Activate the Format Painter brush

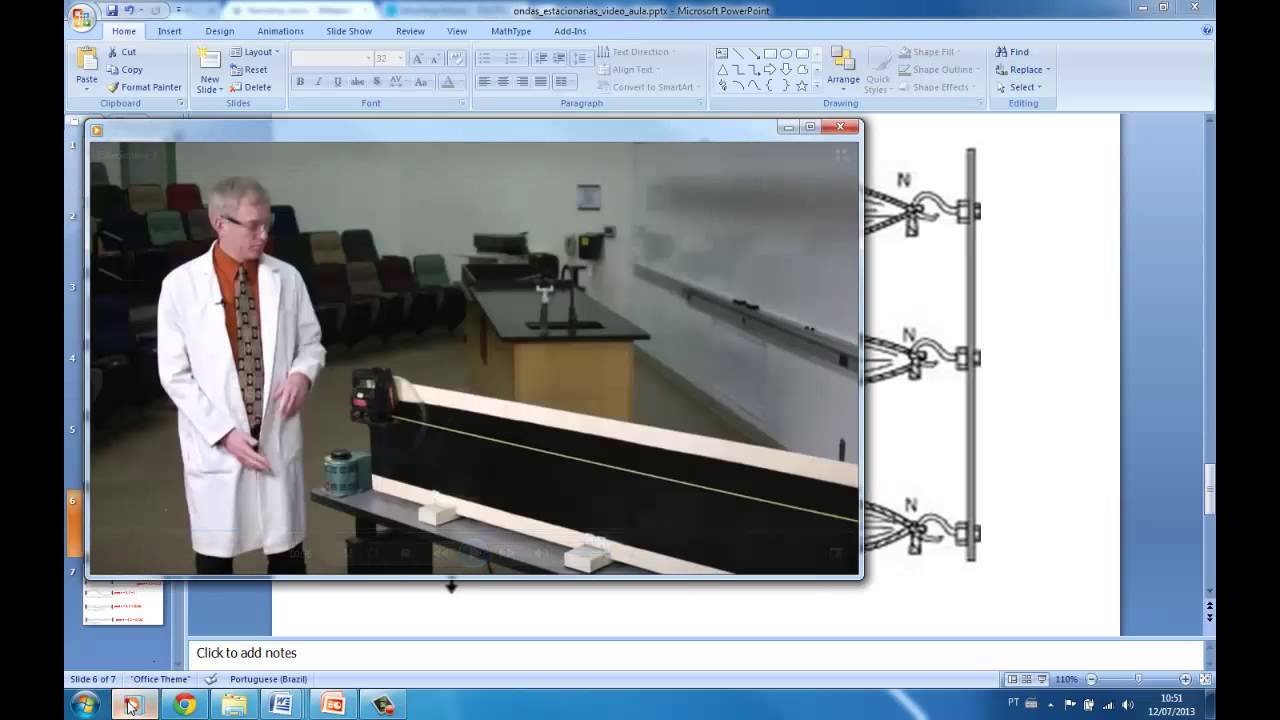pos(144,88)
